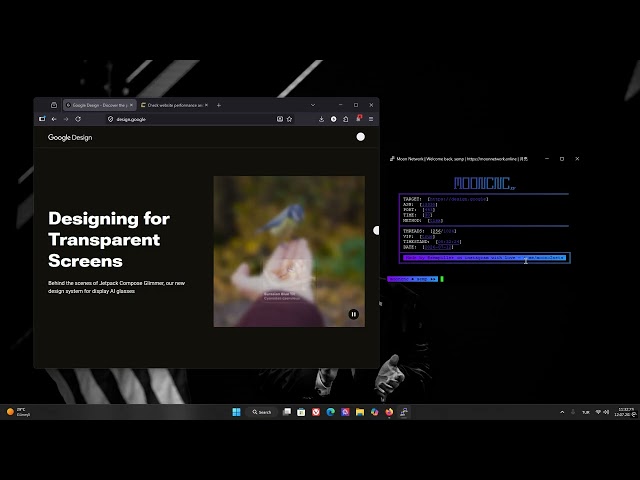
Task: Go forward one page in browser
Action: click(66, 119)
